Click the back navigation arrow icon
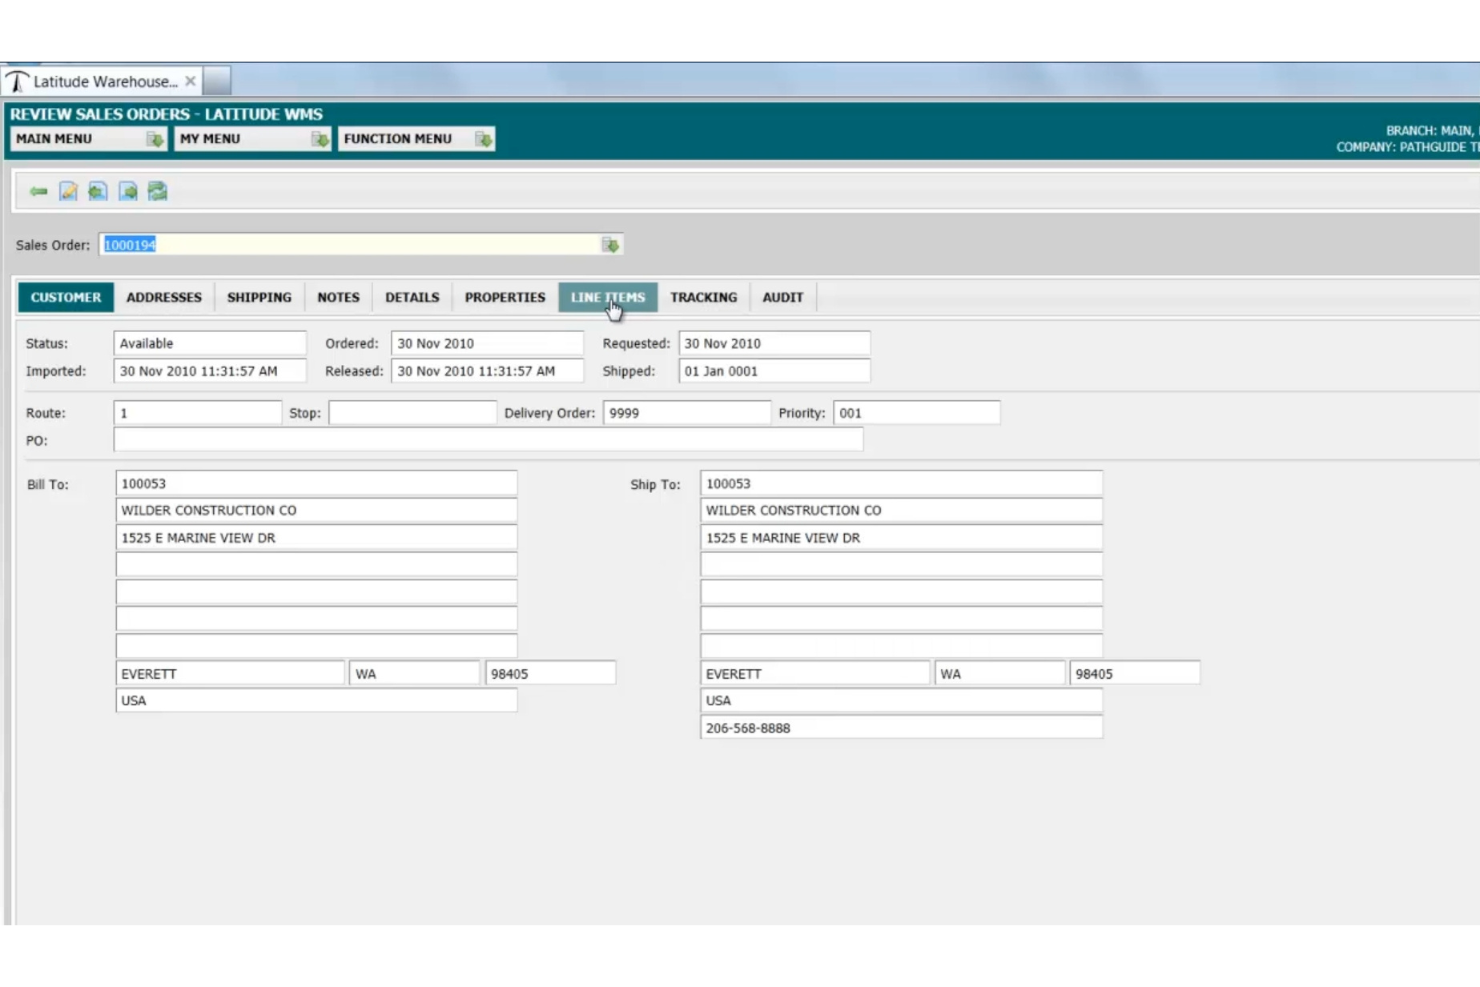Viewport: 1480px width, 987px height. pos(39,191)
